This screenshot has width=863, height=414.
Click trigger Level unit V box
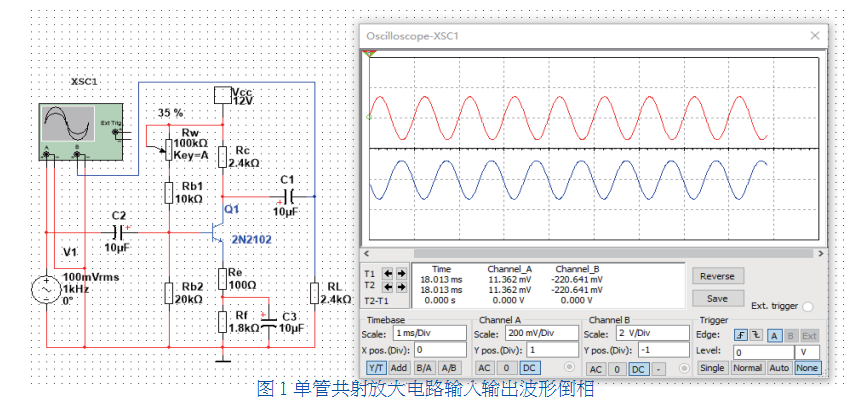tap(806, 352)
